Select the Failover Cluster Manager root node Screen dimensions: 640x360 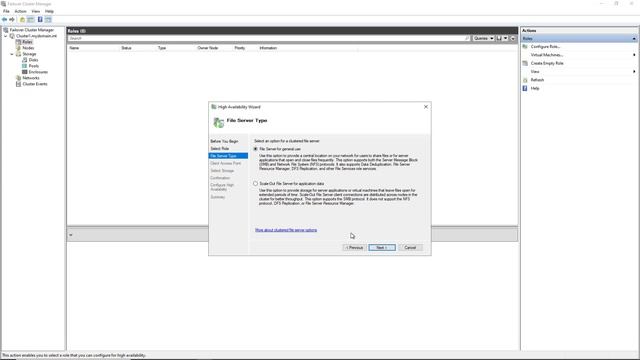pyautogui.click(x=32, y=30)
